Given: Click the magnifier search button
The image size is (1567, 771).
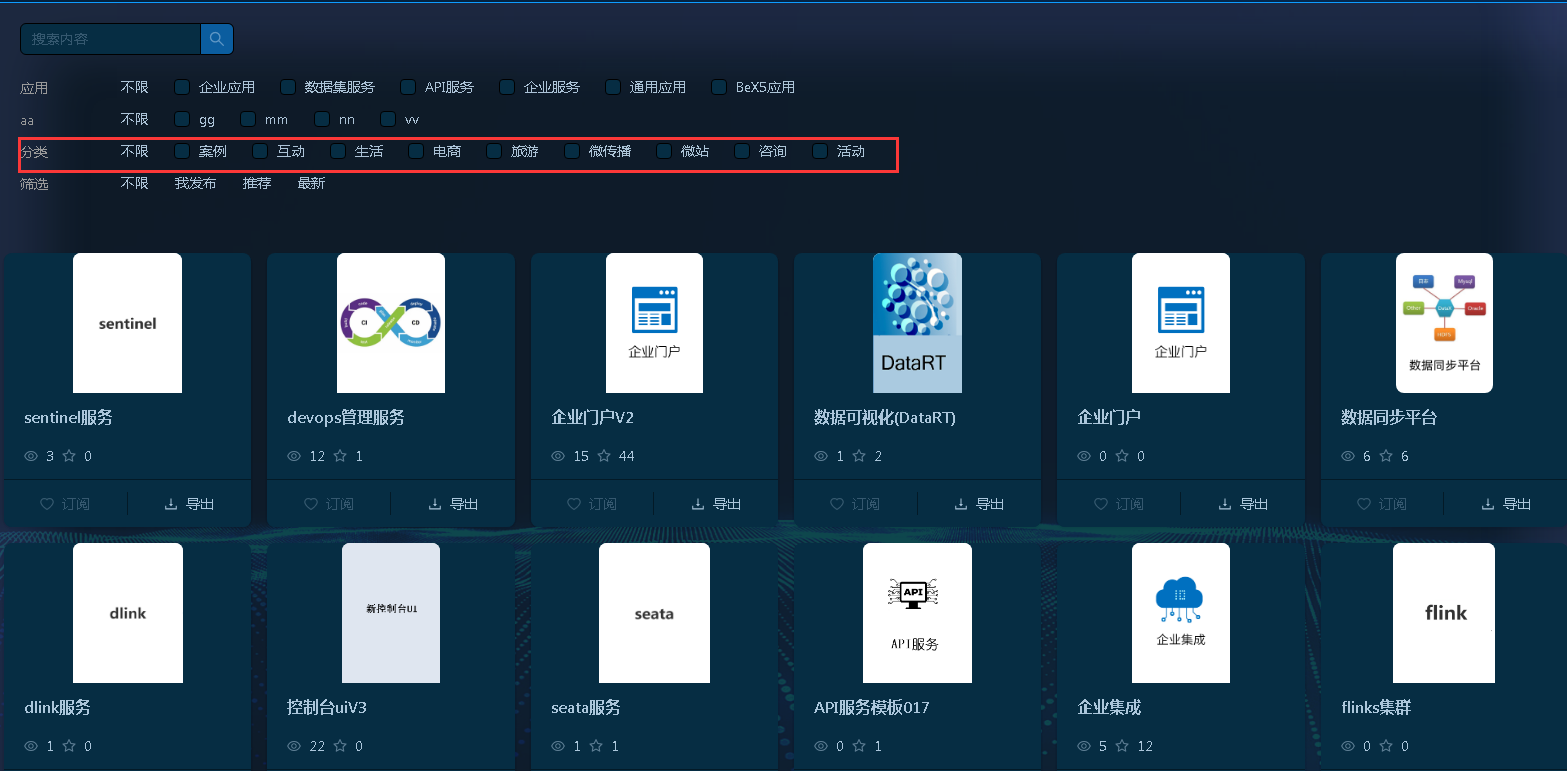Looking at the screenshot, I should coord(217,39).
